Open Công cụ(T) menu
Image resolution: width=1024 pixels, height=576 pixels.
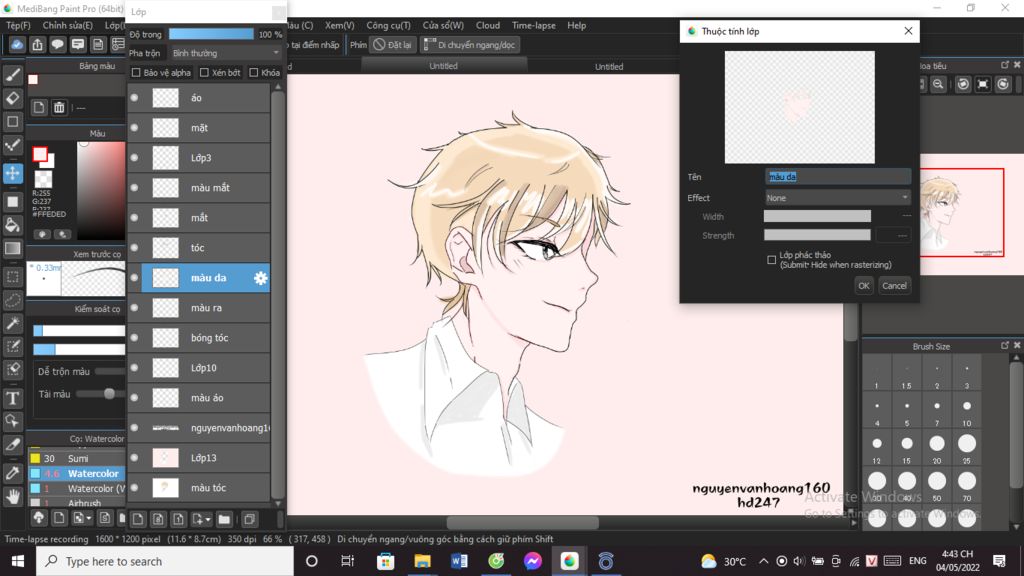point(388,25)
